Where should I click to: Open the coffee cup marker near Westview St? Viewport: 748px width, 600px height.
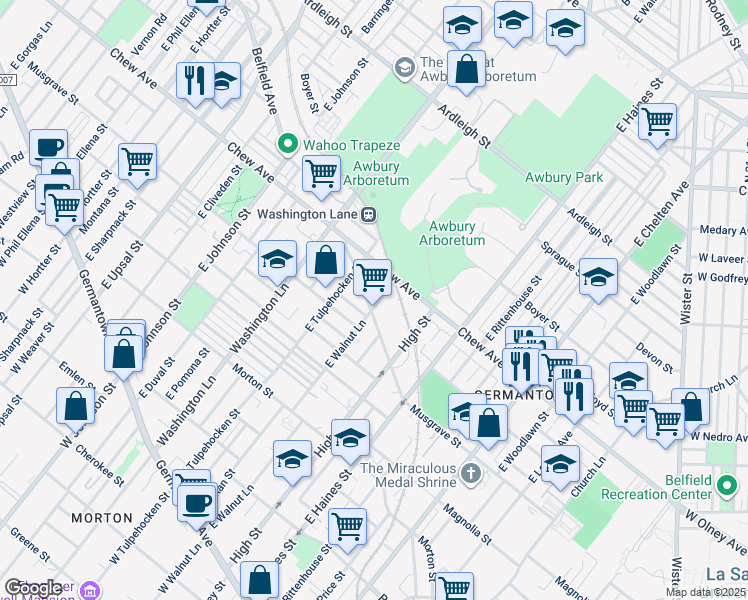(x=48, y=147)
